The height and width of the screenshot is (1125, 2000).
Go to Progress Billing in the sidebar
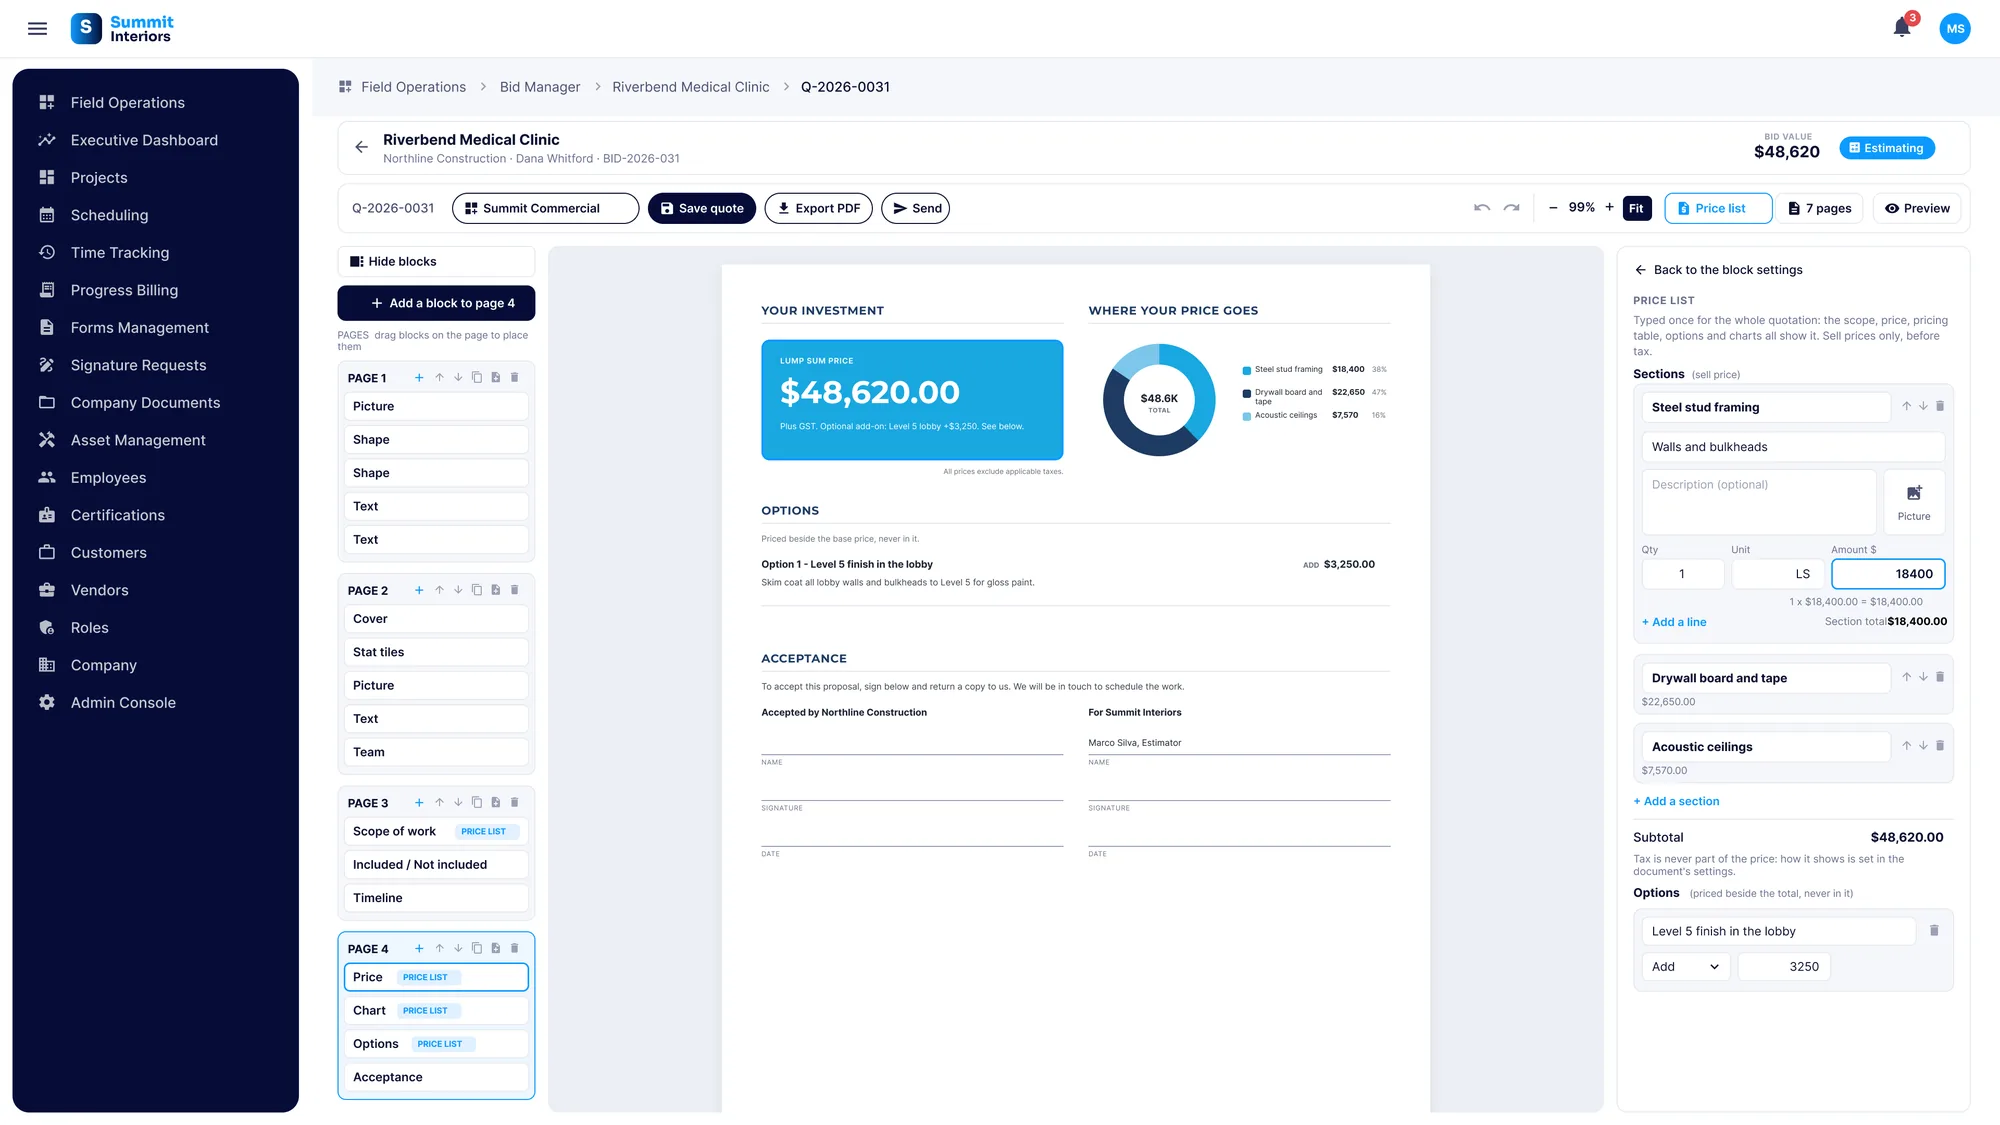point(124,290)
